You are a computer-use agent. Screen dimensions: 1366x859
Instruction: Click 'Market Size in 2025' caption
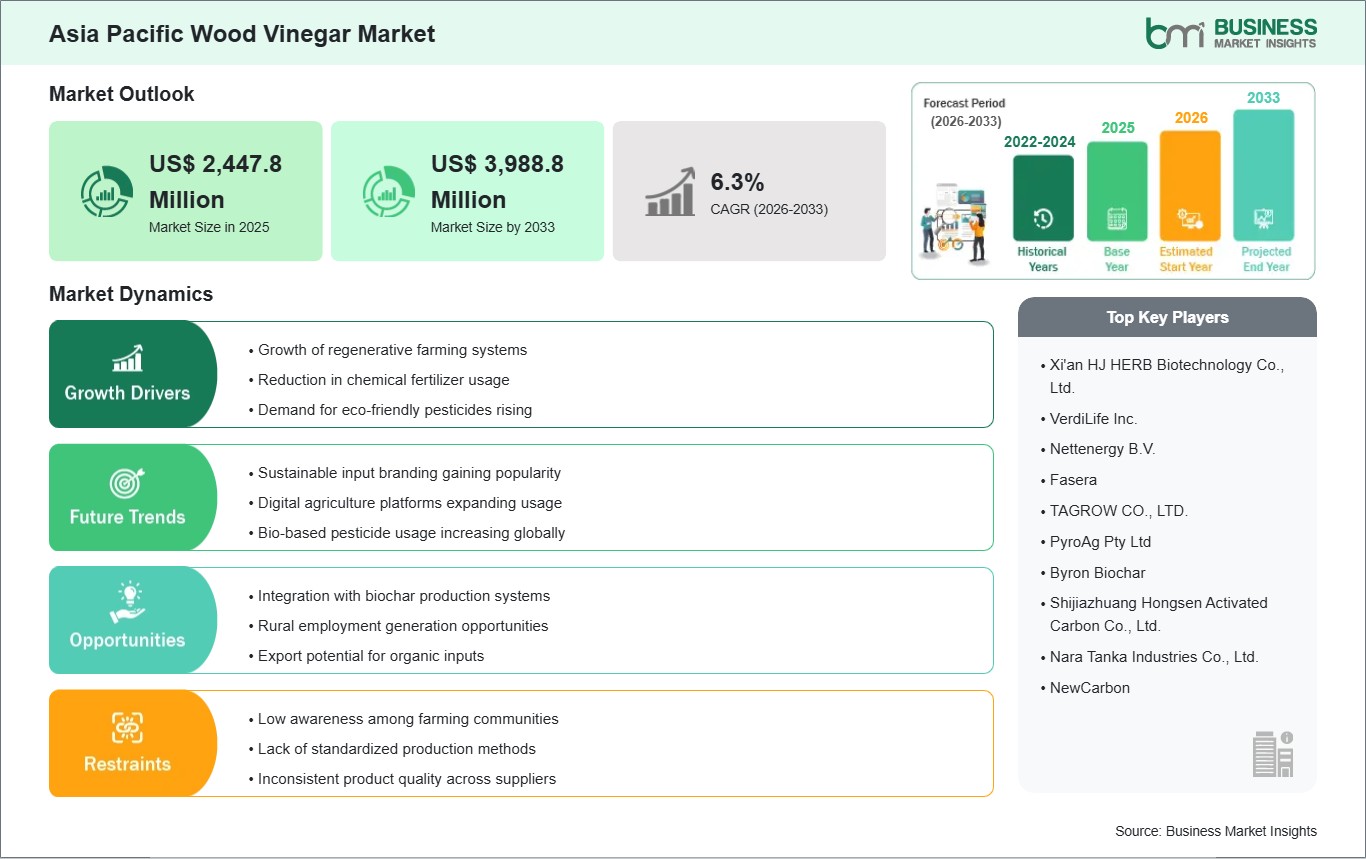tap(209, 227)
